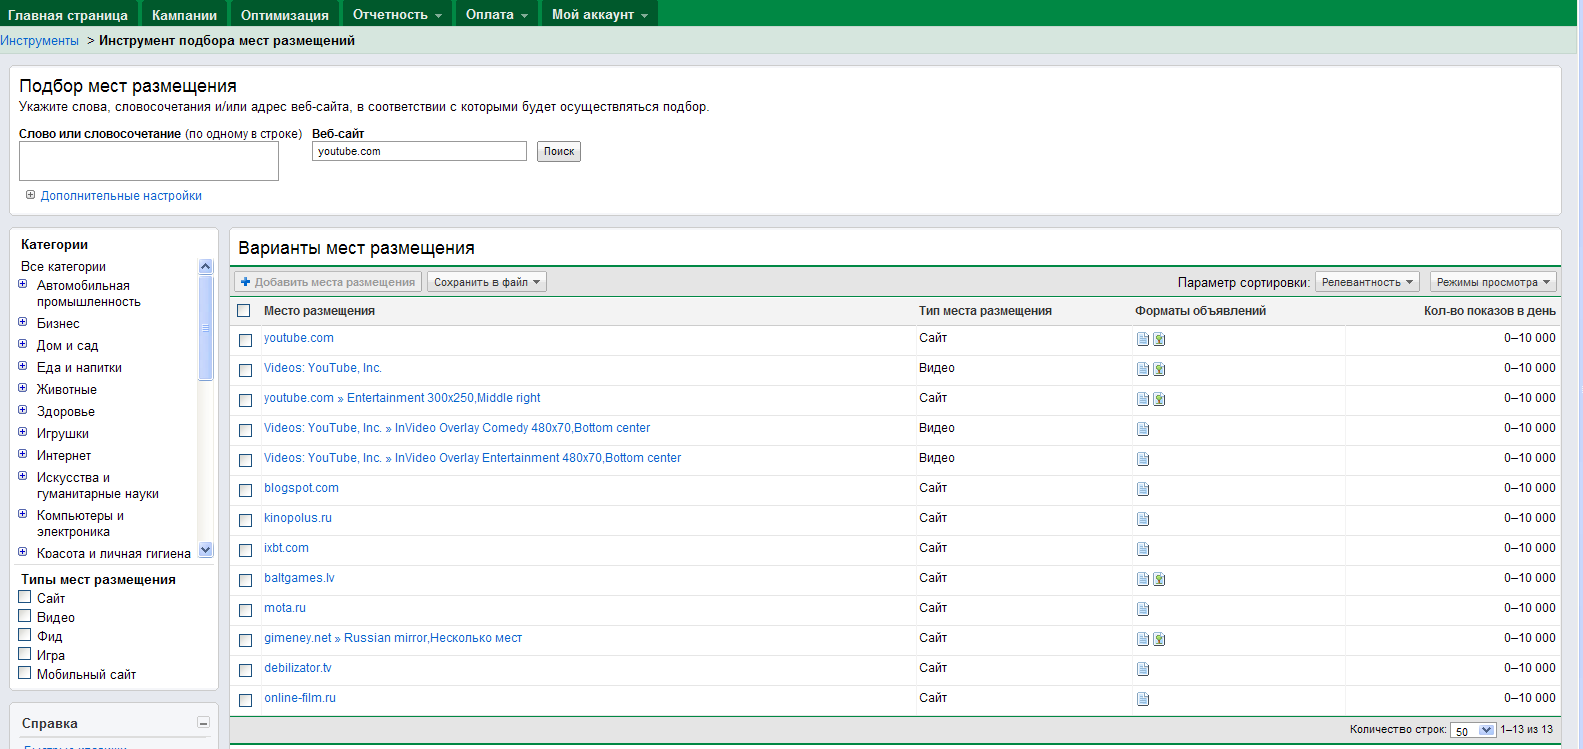
Task: Open the Мой аккаунт menu
Action: (600, 15)
